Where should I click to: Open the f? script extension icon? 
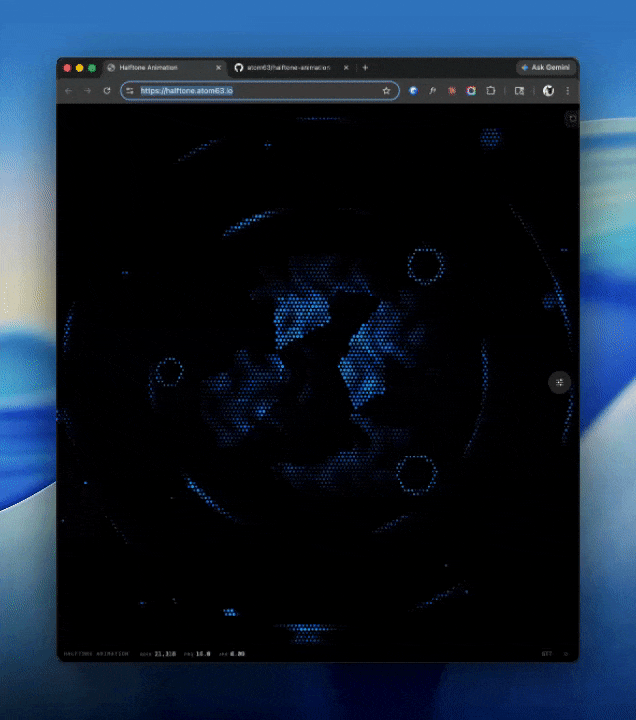[433, 91]
